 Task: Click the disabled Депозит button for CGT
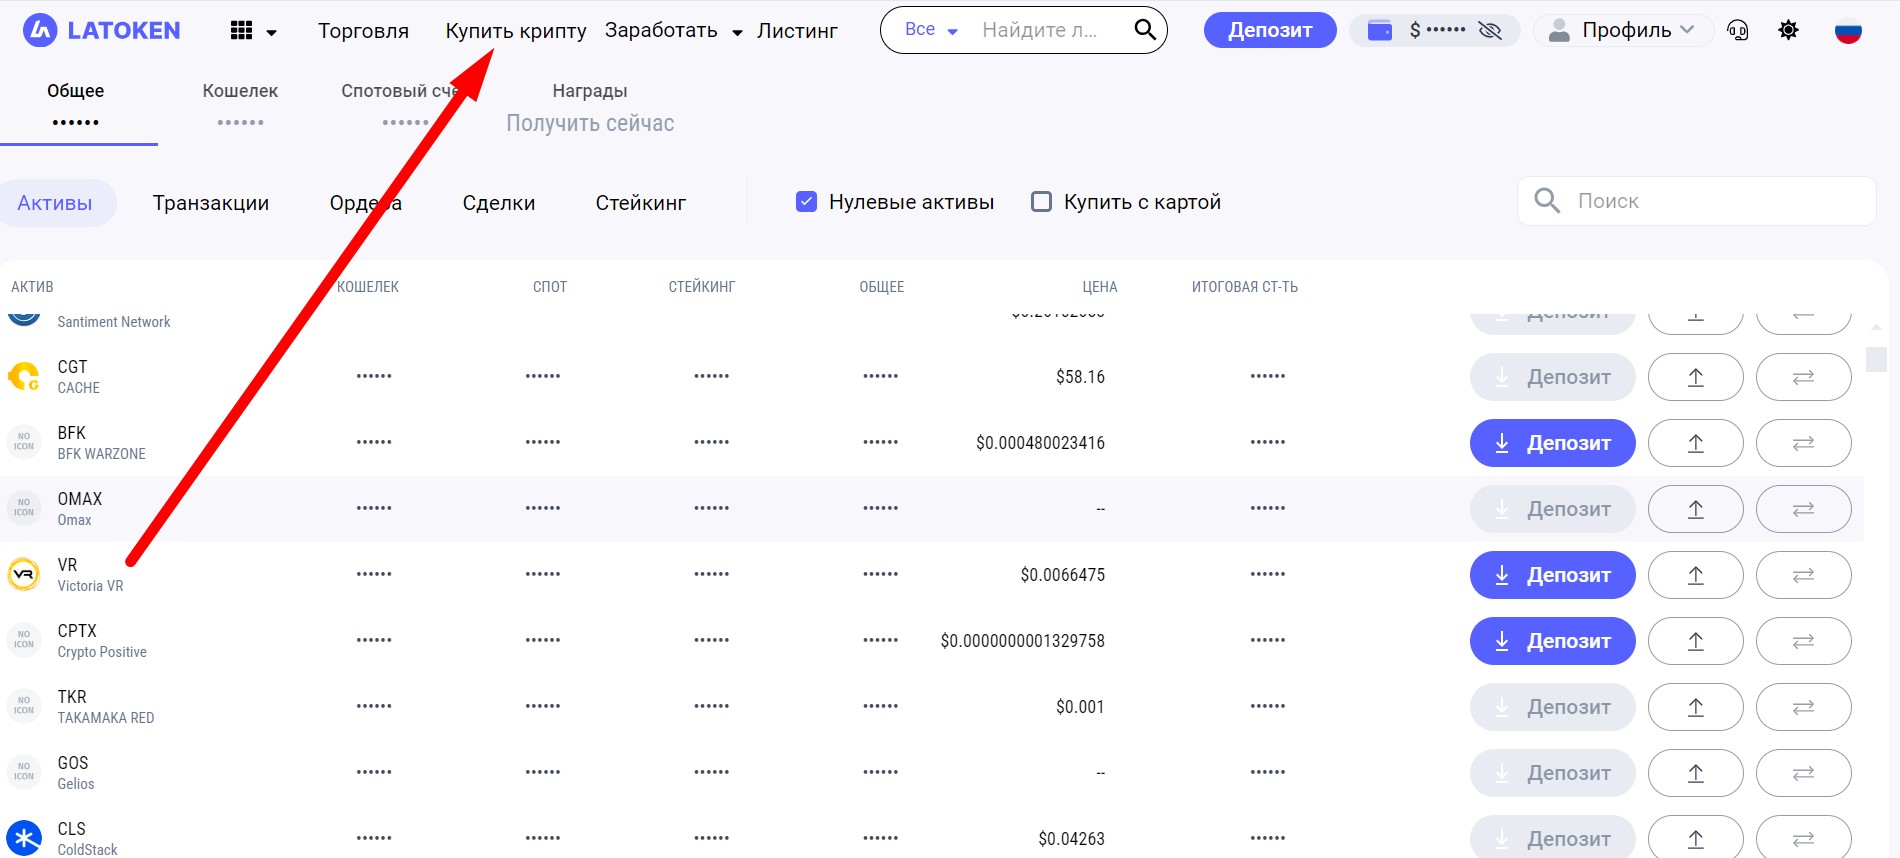coord(1553,377)
